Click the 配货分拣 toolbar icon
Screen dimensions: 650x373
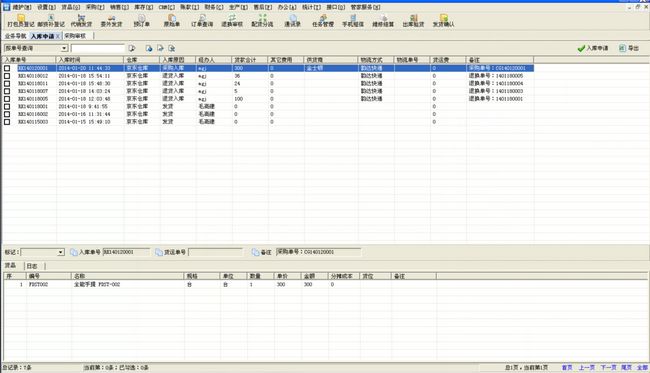(262, 20)
